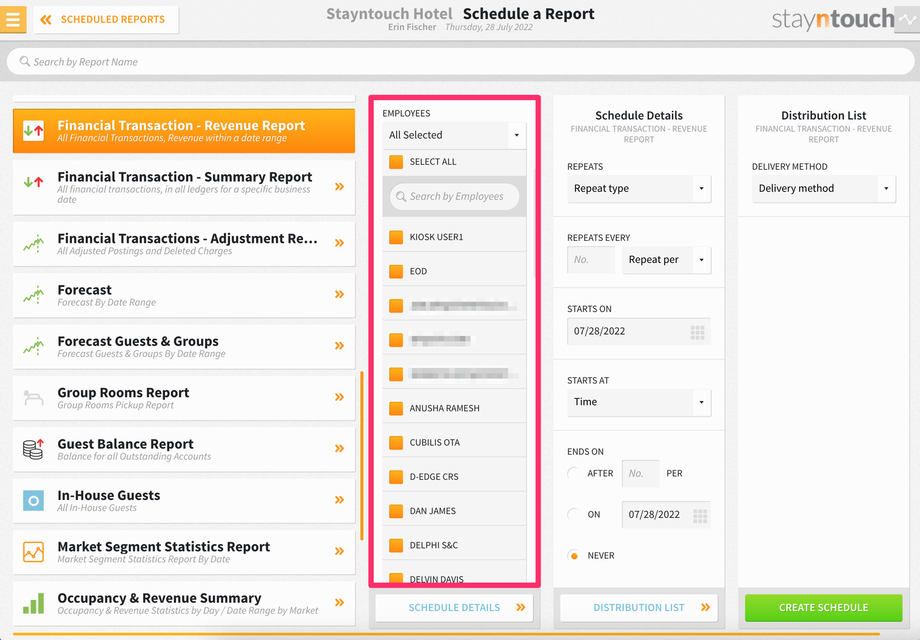The width and height of the screenshot is (920, 640).
Task: Select Forecast Guests & Groups report title
Action: (x=138, y=341)
